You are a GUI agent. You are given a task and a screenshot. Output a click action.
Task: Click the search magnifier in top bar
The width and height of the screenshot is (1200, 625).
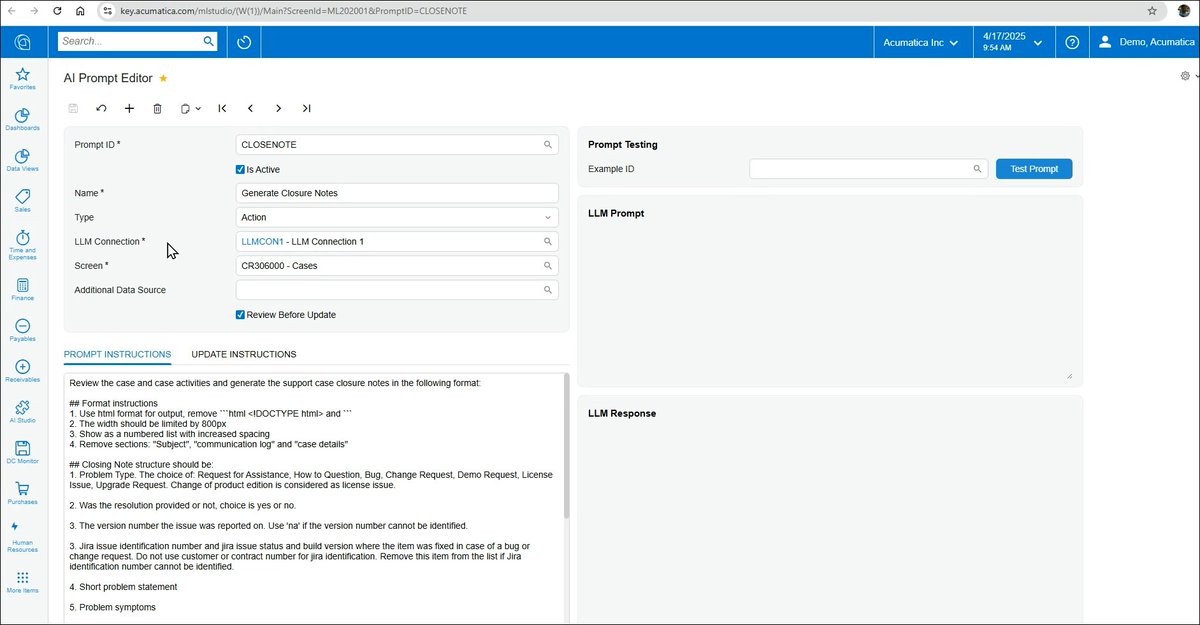click(208, 41)
